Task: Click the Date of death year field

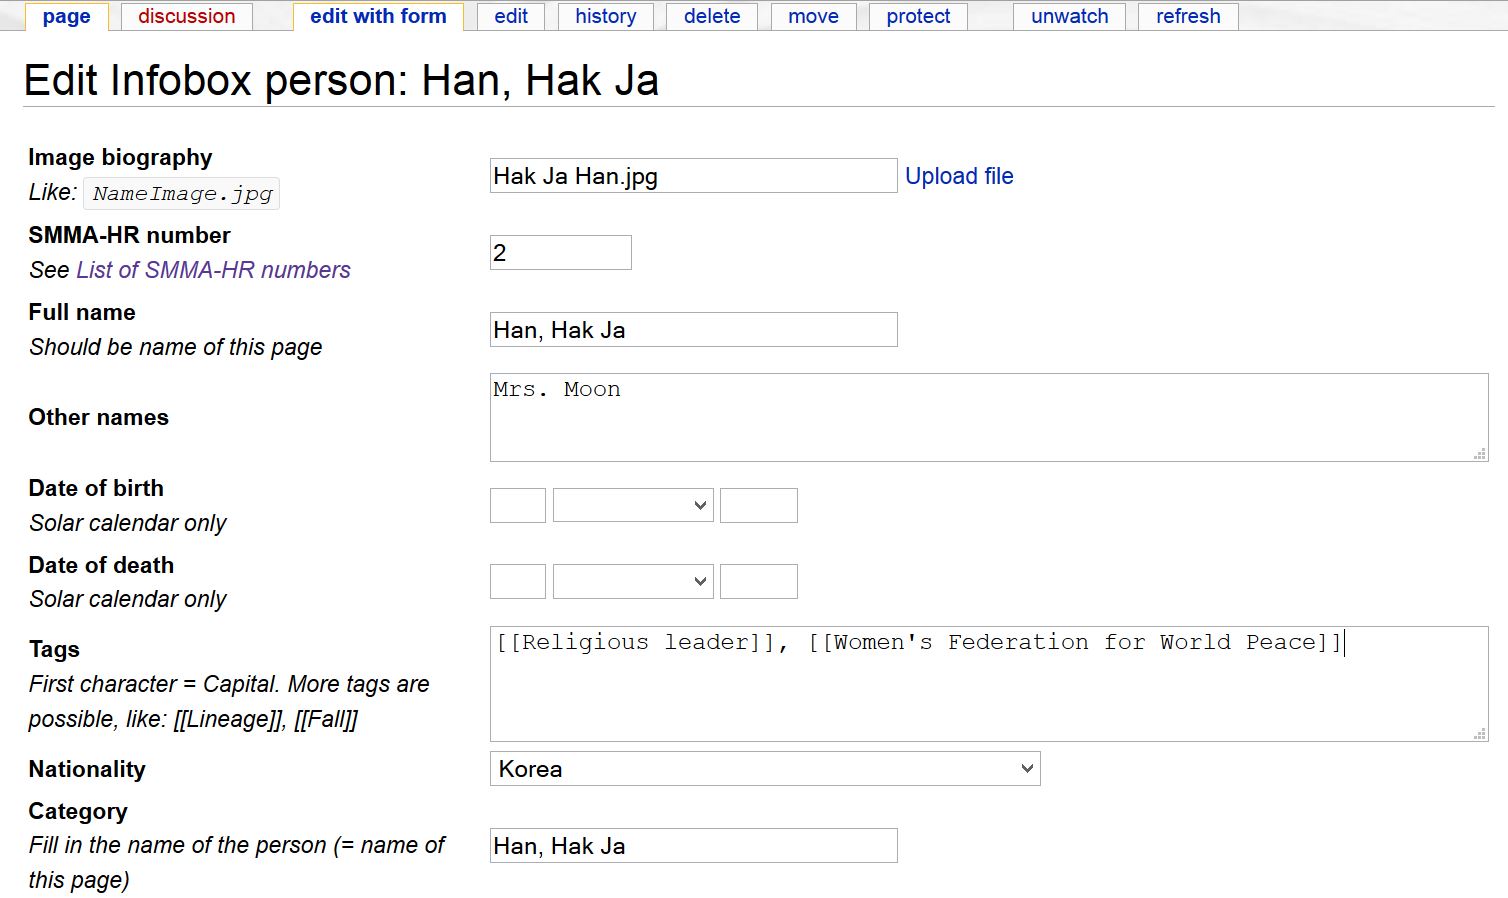Action: (x=758, y=582)
